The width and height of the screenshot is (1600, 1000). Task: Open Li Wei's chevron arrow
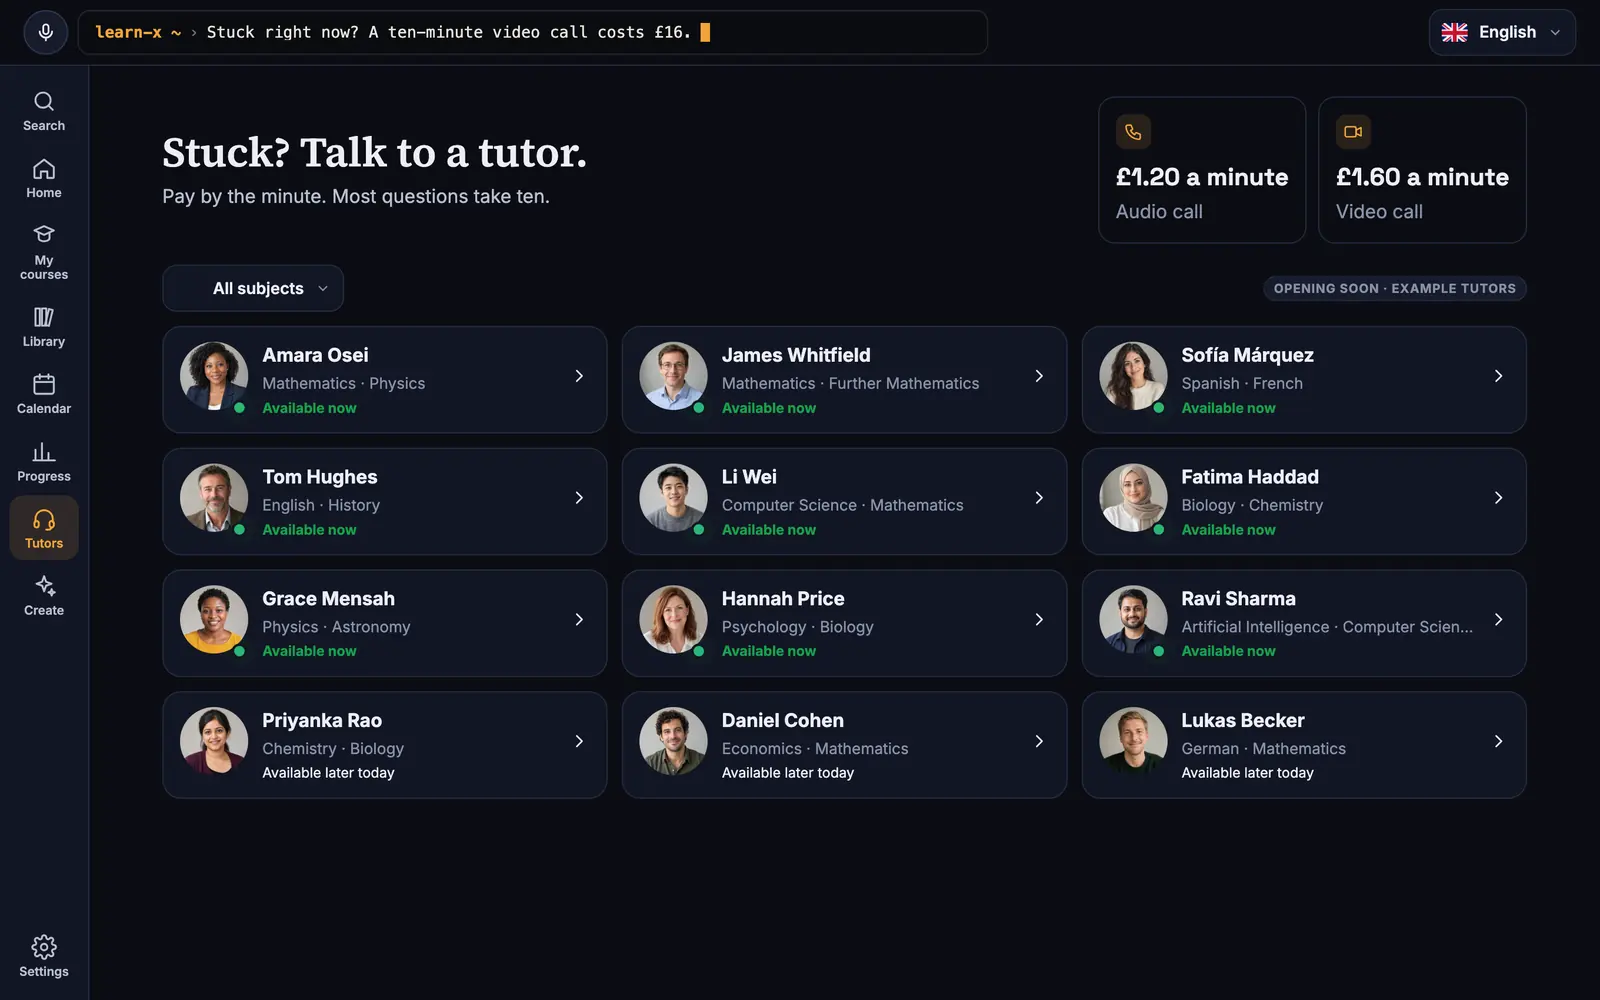tap(1039, 498)
